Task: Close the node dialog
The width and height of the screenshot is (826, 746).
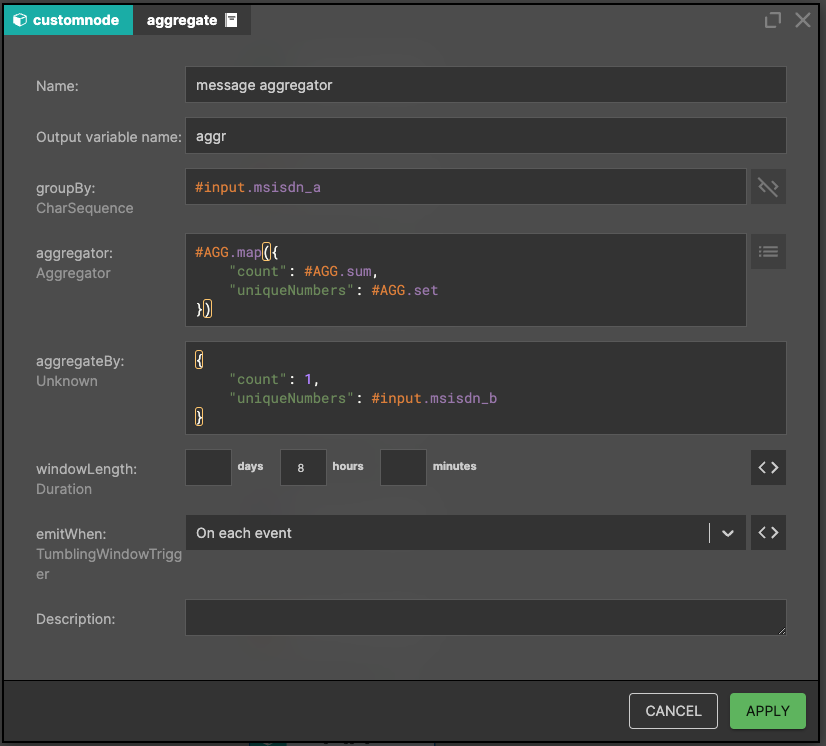Action: (x=803, y=20)
